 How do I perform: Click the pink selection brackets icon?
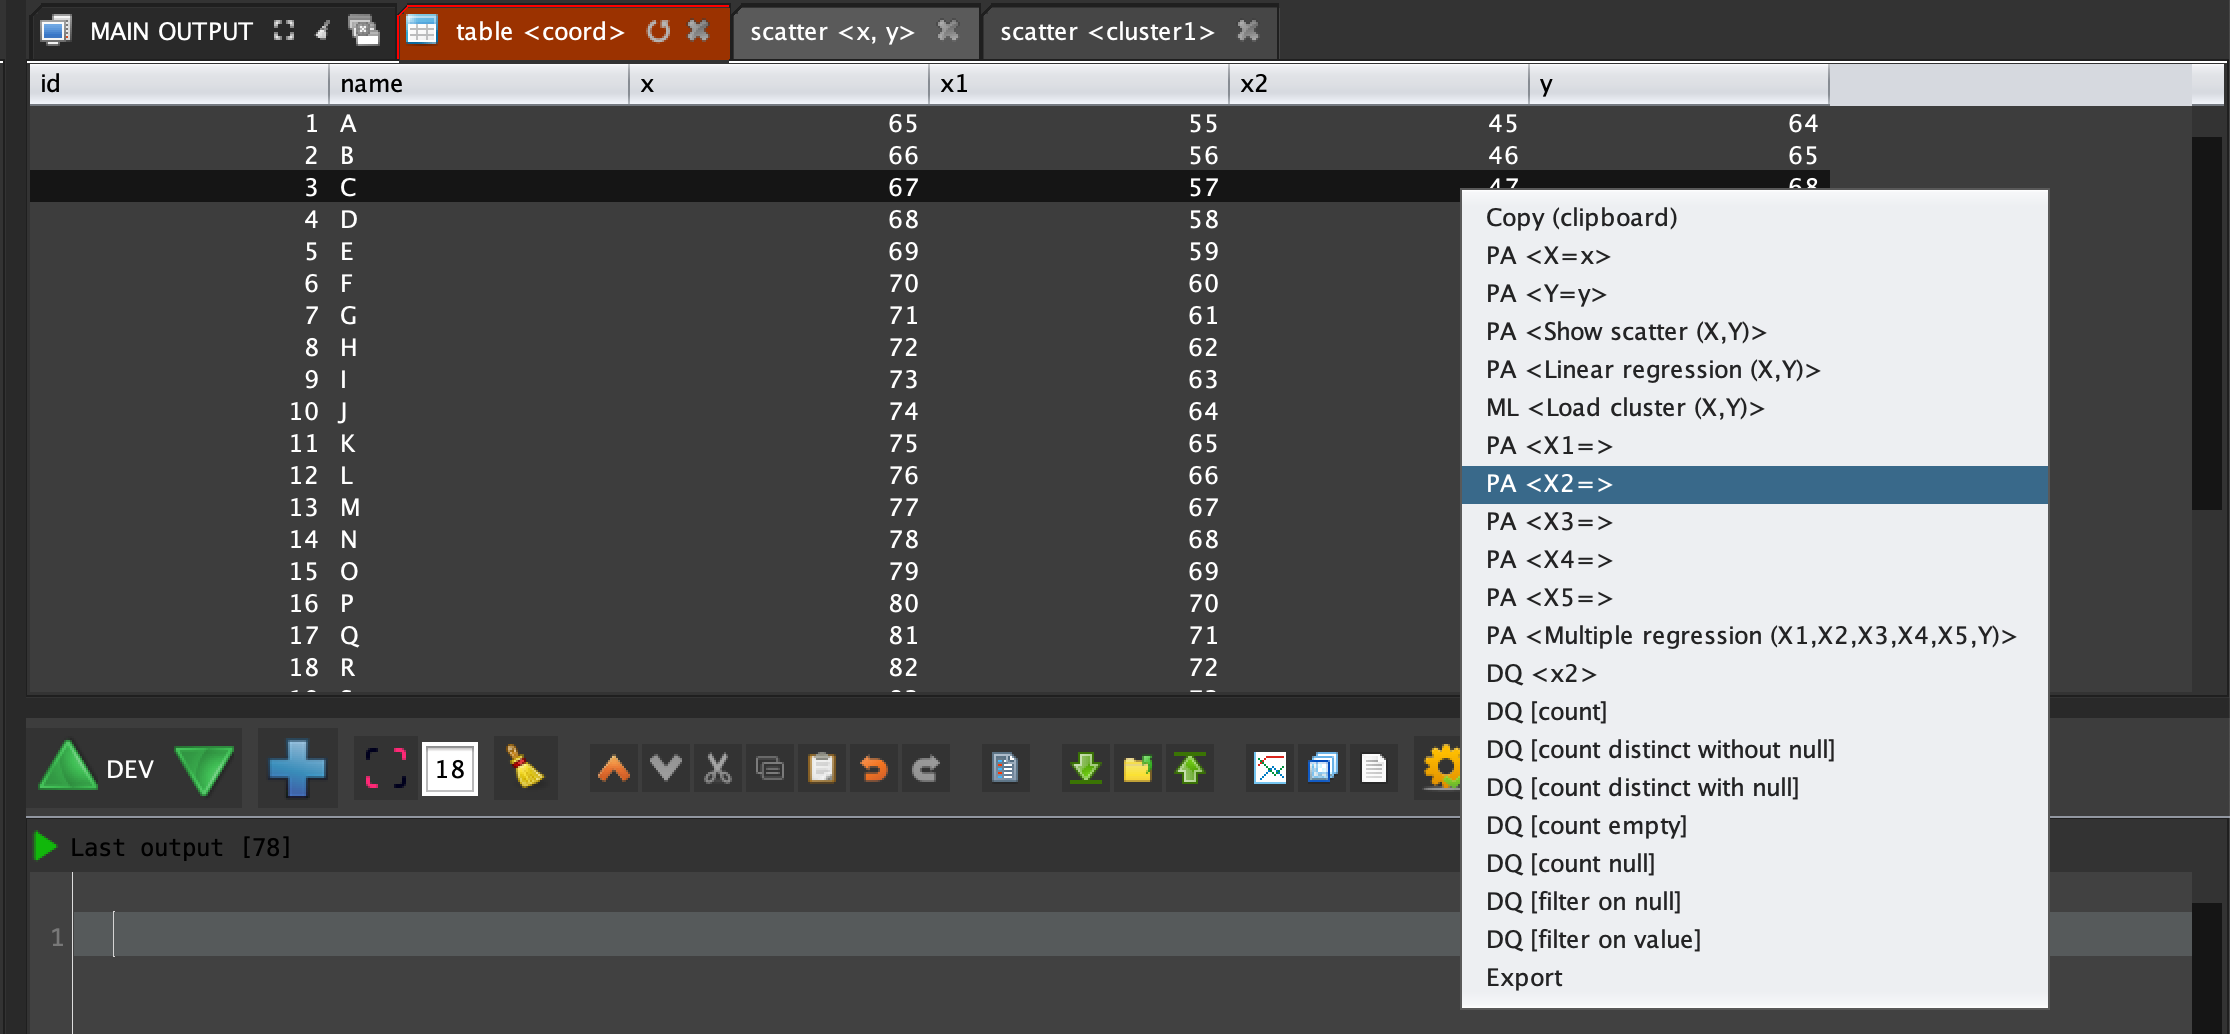(x=385, y=768)
